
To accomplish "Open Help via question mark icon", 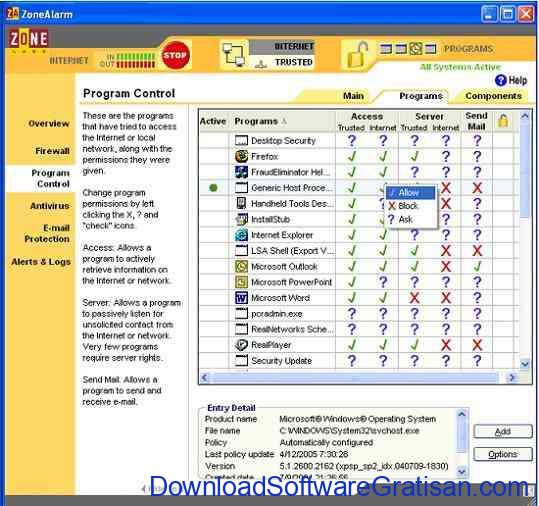I will pyautogui.click(x=500, y=80).
